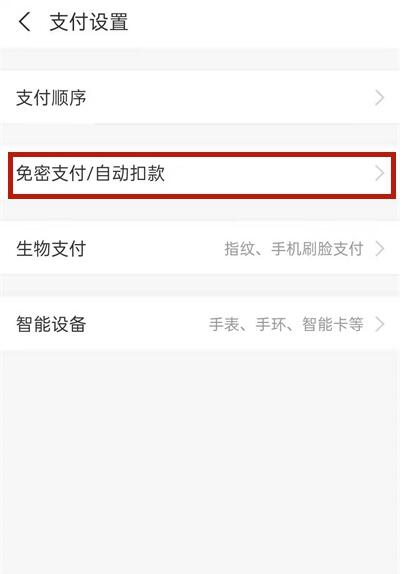Image resolution: width=402 pixels, height=574 pixels.
Task: Click the chevron next to 智能设备
Action: click(x=380, y=324)
